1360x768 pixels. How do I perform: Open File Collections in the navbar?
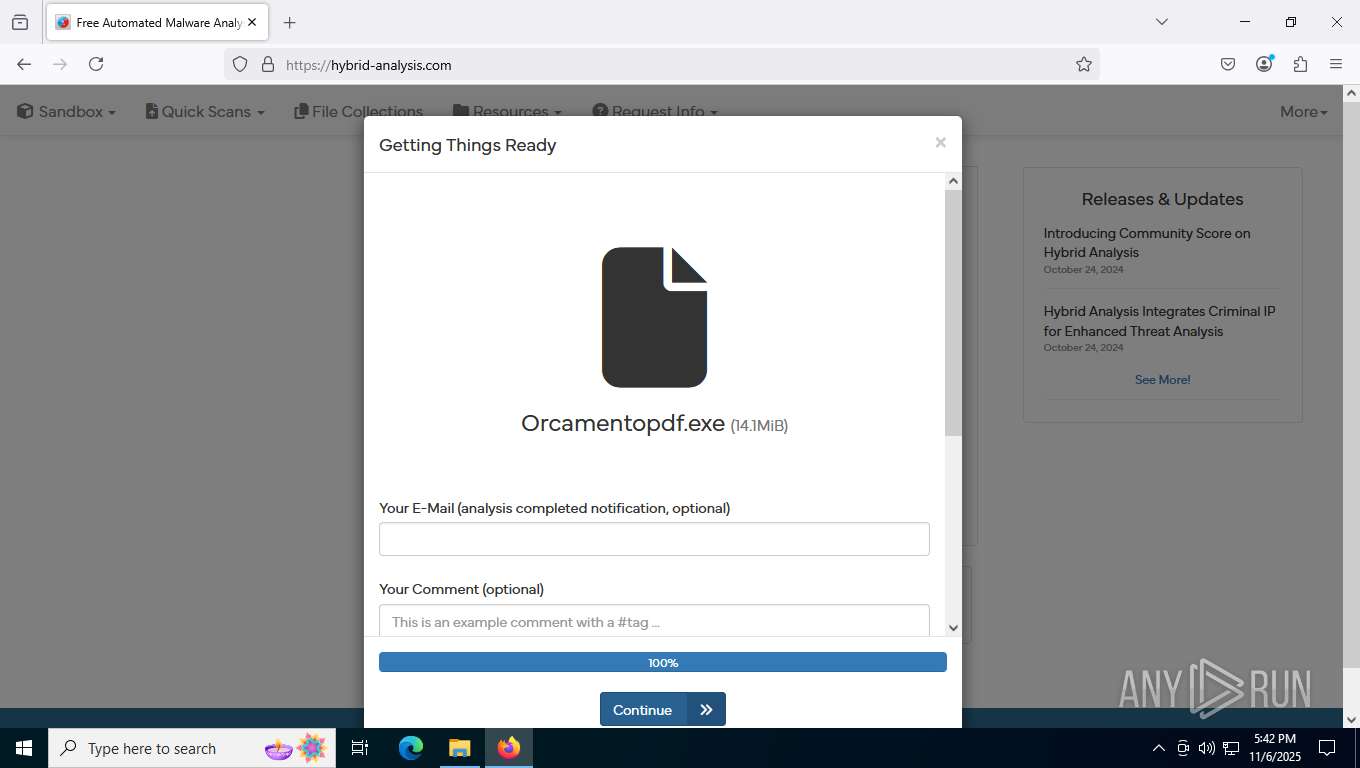click(x=358, y=112)
